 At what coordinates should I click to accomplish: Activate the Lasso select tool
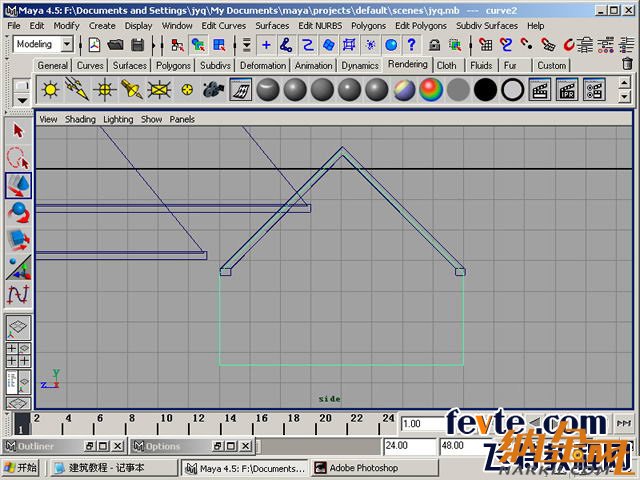coord(18,158)
